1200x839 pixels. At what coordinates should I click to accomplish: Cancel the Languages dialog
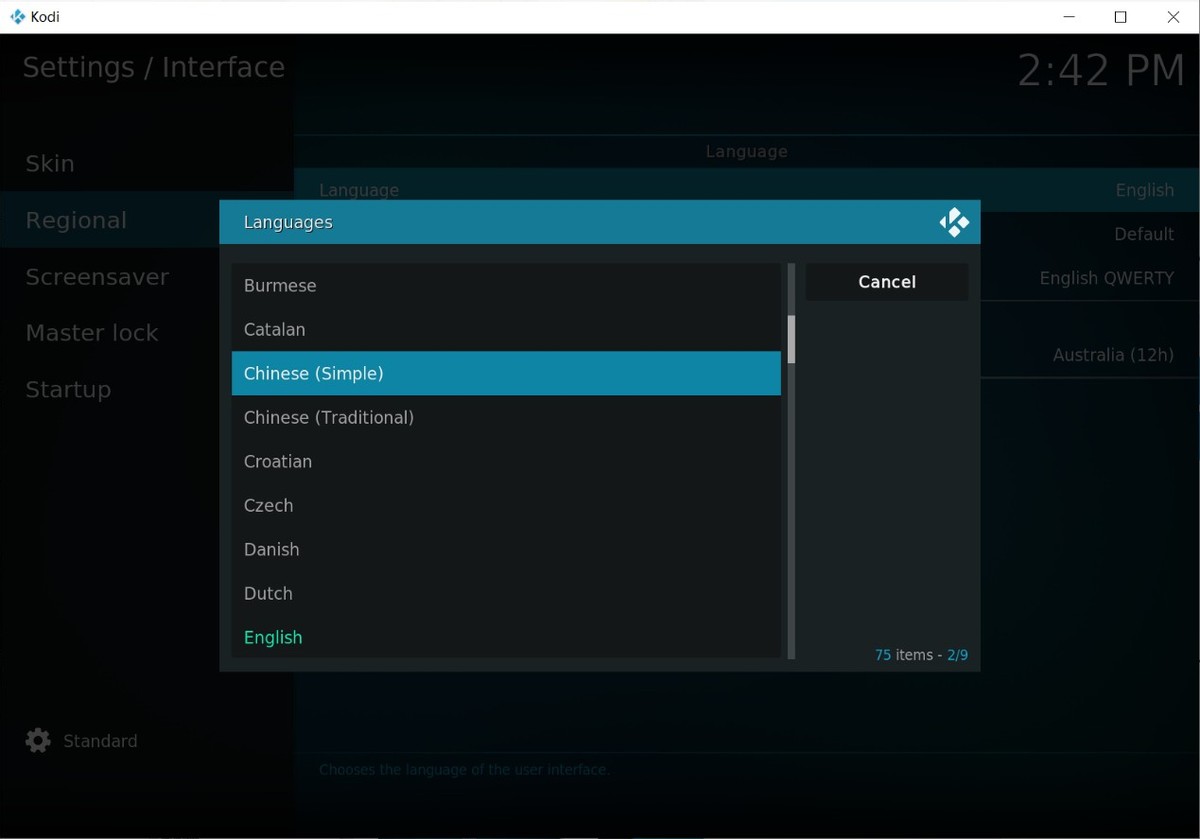pos(887,282)
